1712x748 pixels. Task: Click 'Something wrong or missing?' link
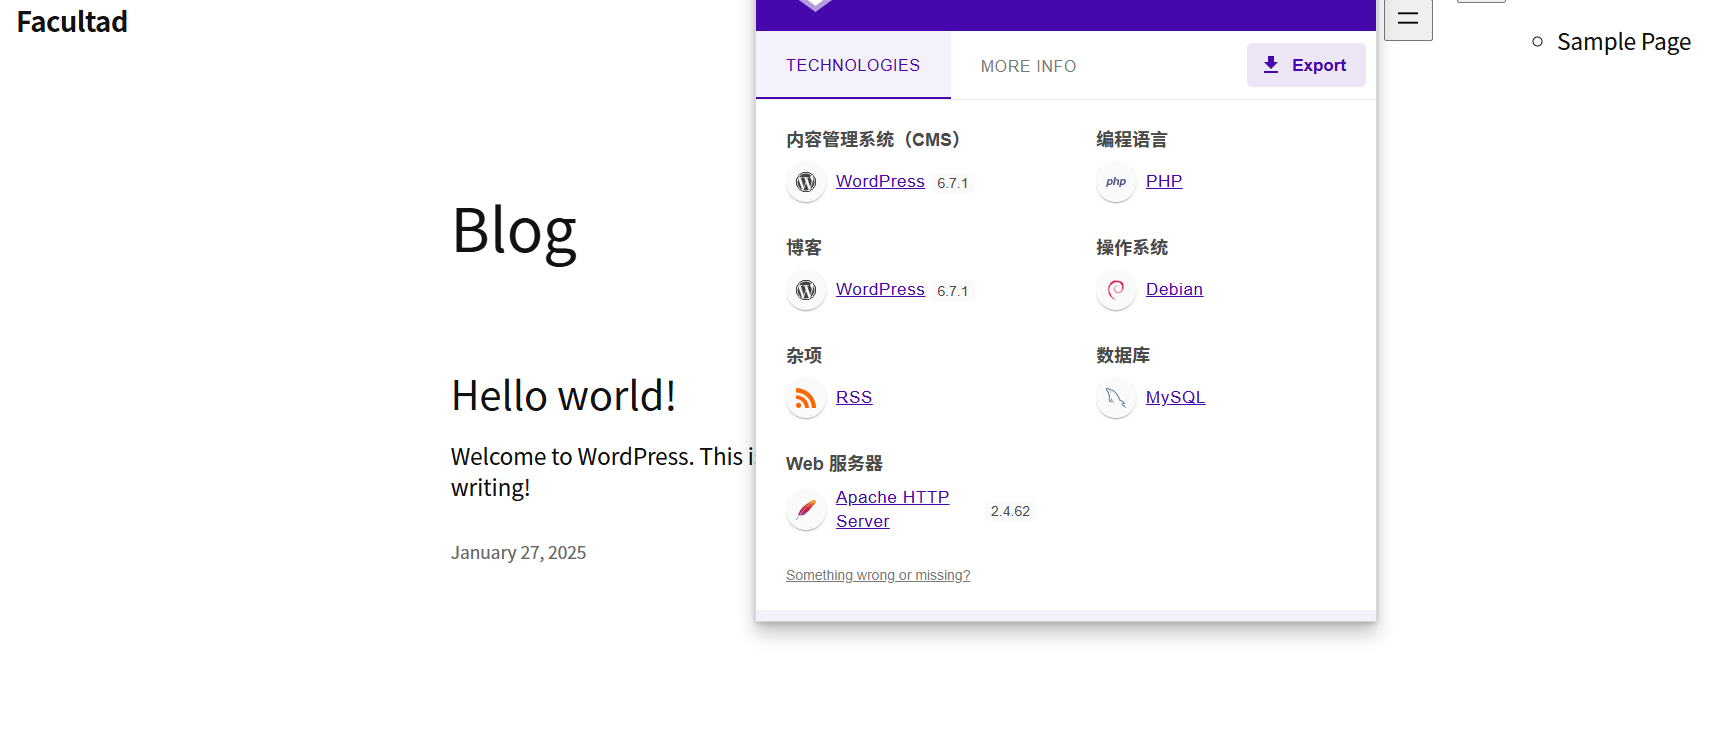(878, 575)
